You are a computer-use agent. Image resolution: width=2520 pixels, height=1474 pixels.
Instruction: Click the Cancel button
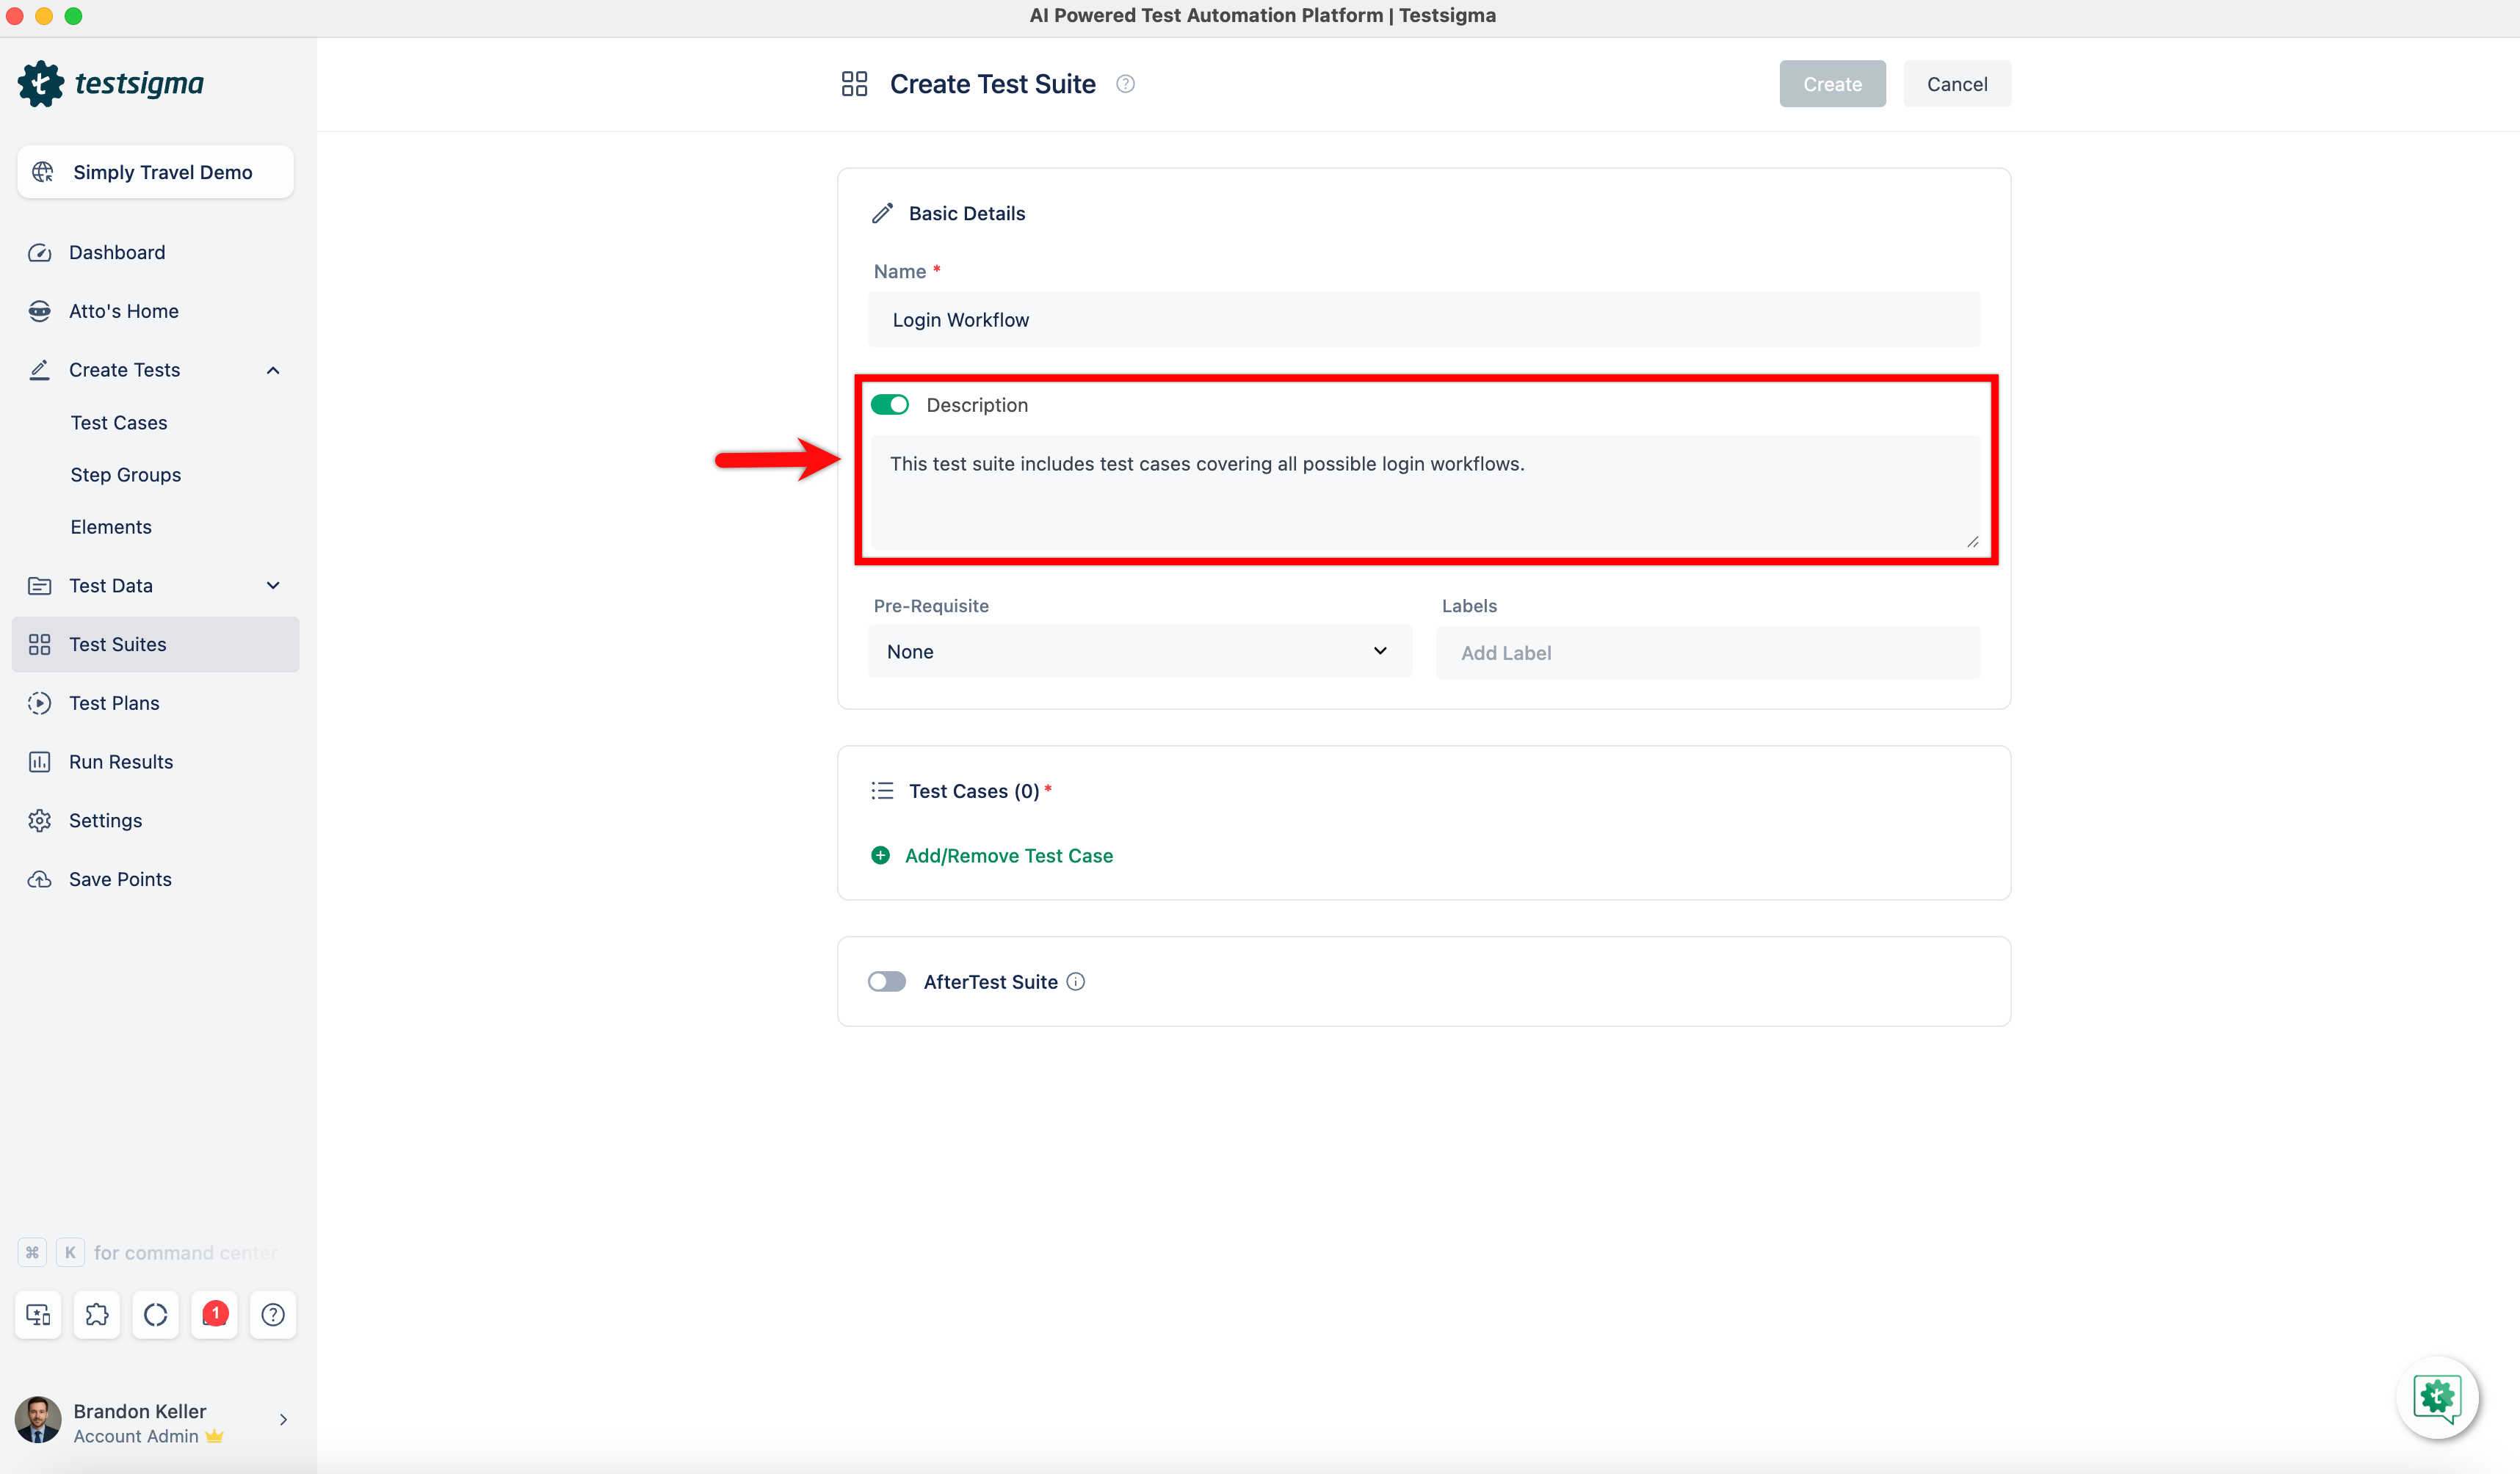(x=1956, y=84)
